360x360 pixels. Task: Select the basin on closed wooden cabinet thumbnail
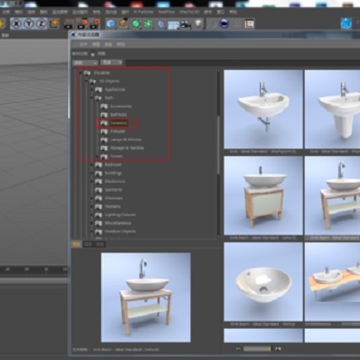tap(263, 195)
